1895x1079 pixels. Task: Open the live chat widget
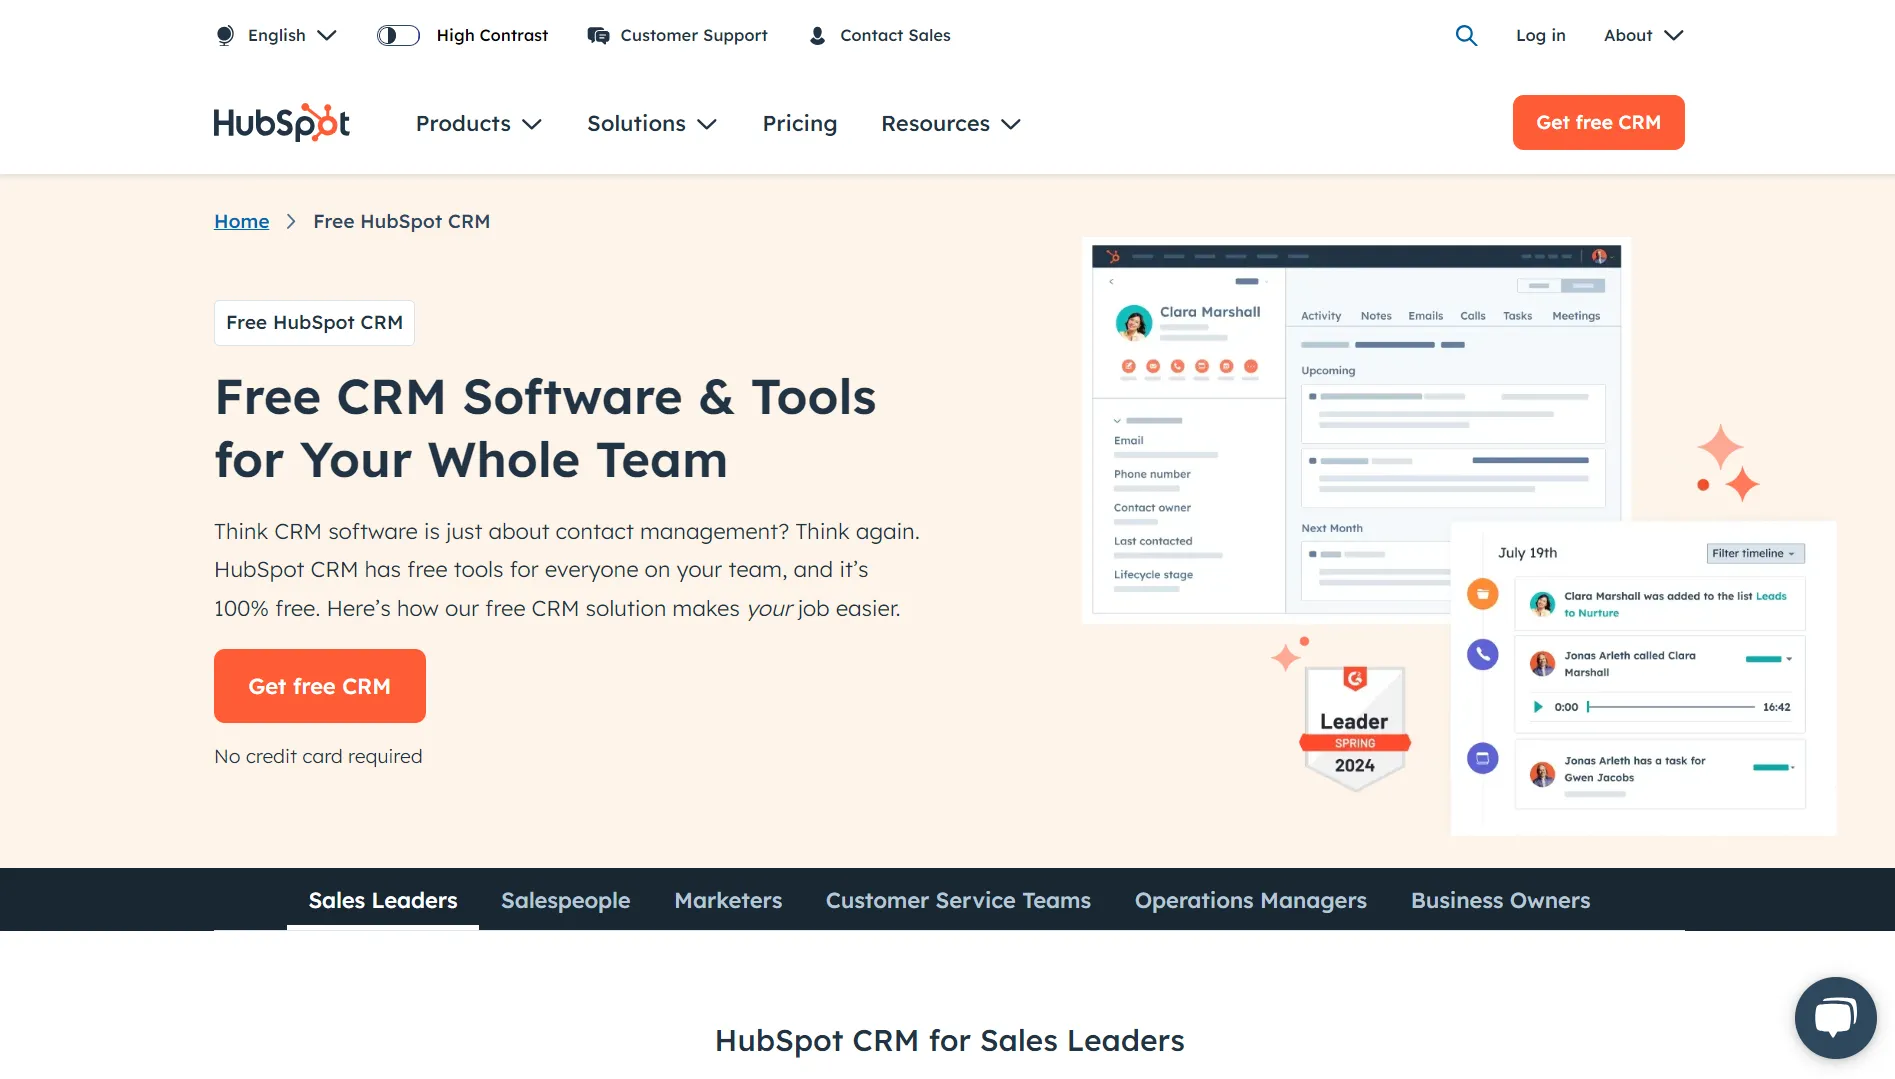1835,1017
